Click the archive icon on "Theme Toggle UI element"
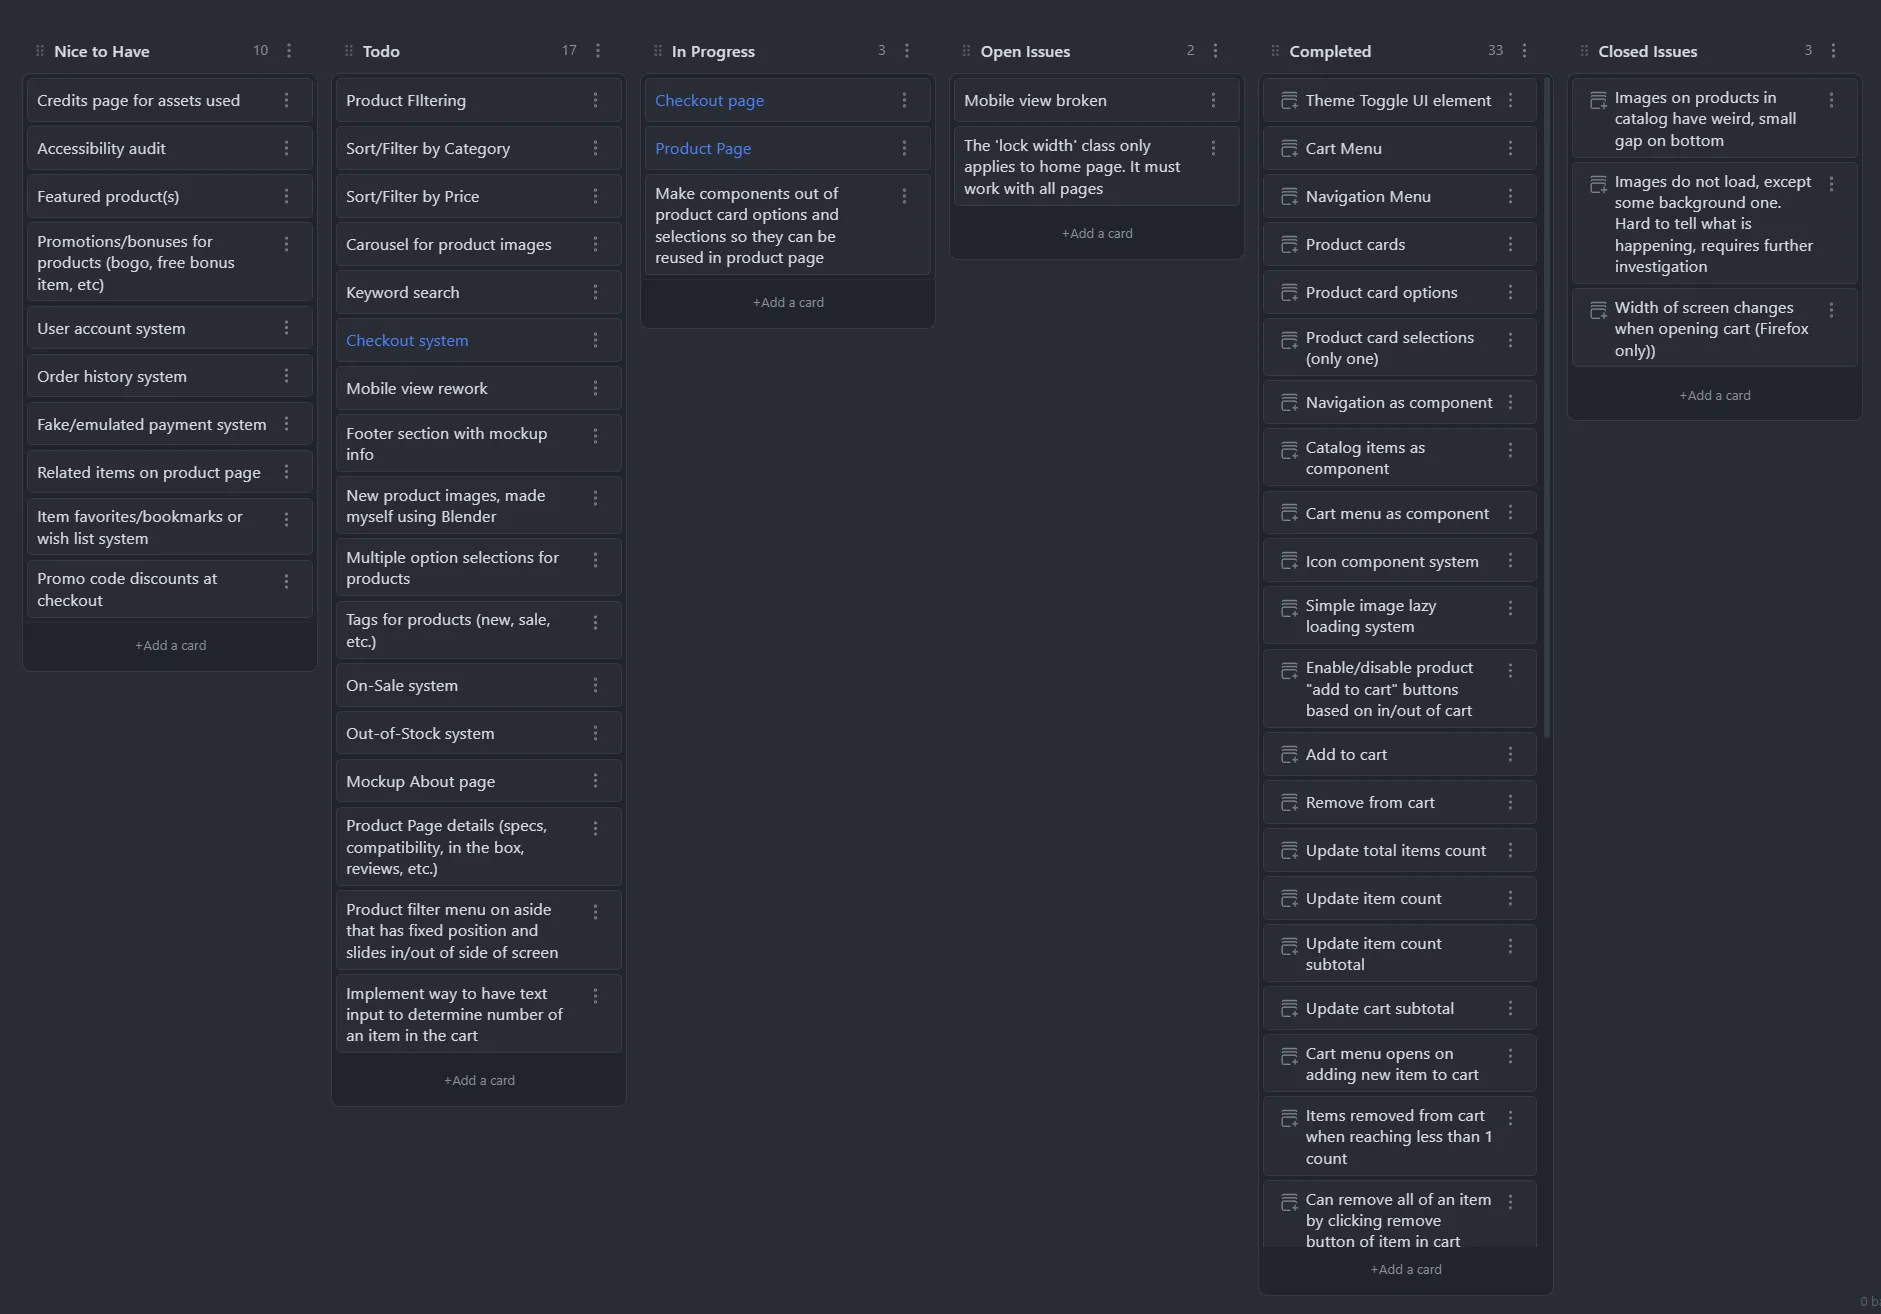This screenshot has width=1881, height=1314. pyautogui.click(x=1289, y=100)
